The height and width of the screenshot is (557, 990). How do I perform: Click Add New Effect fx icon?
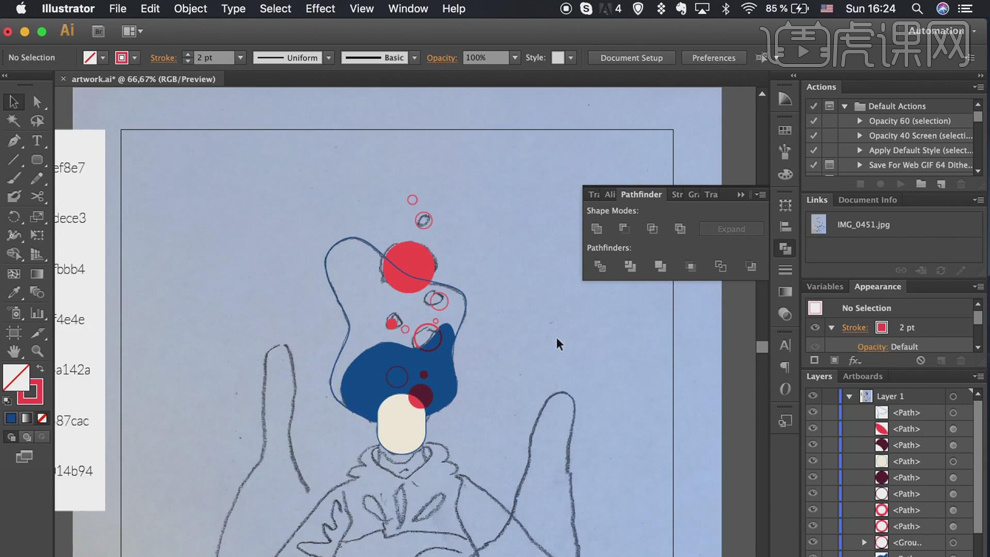click(855, 361)
